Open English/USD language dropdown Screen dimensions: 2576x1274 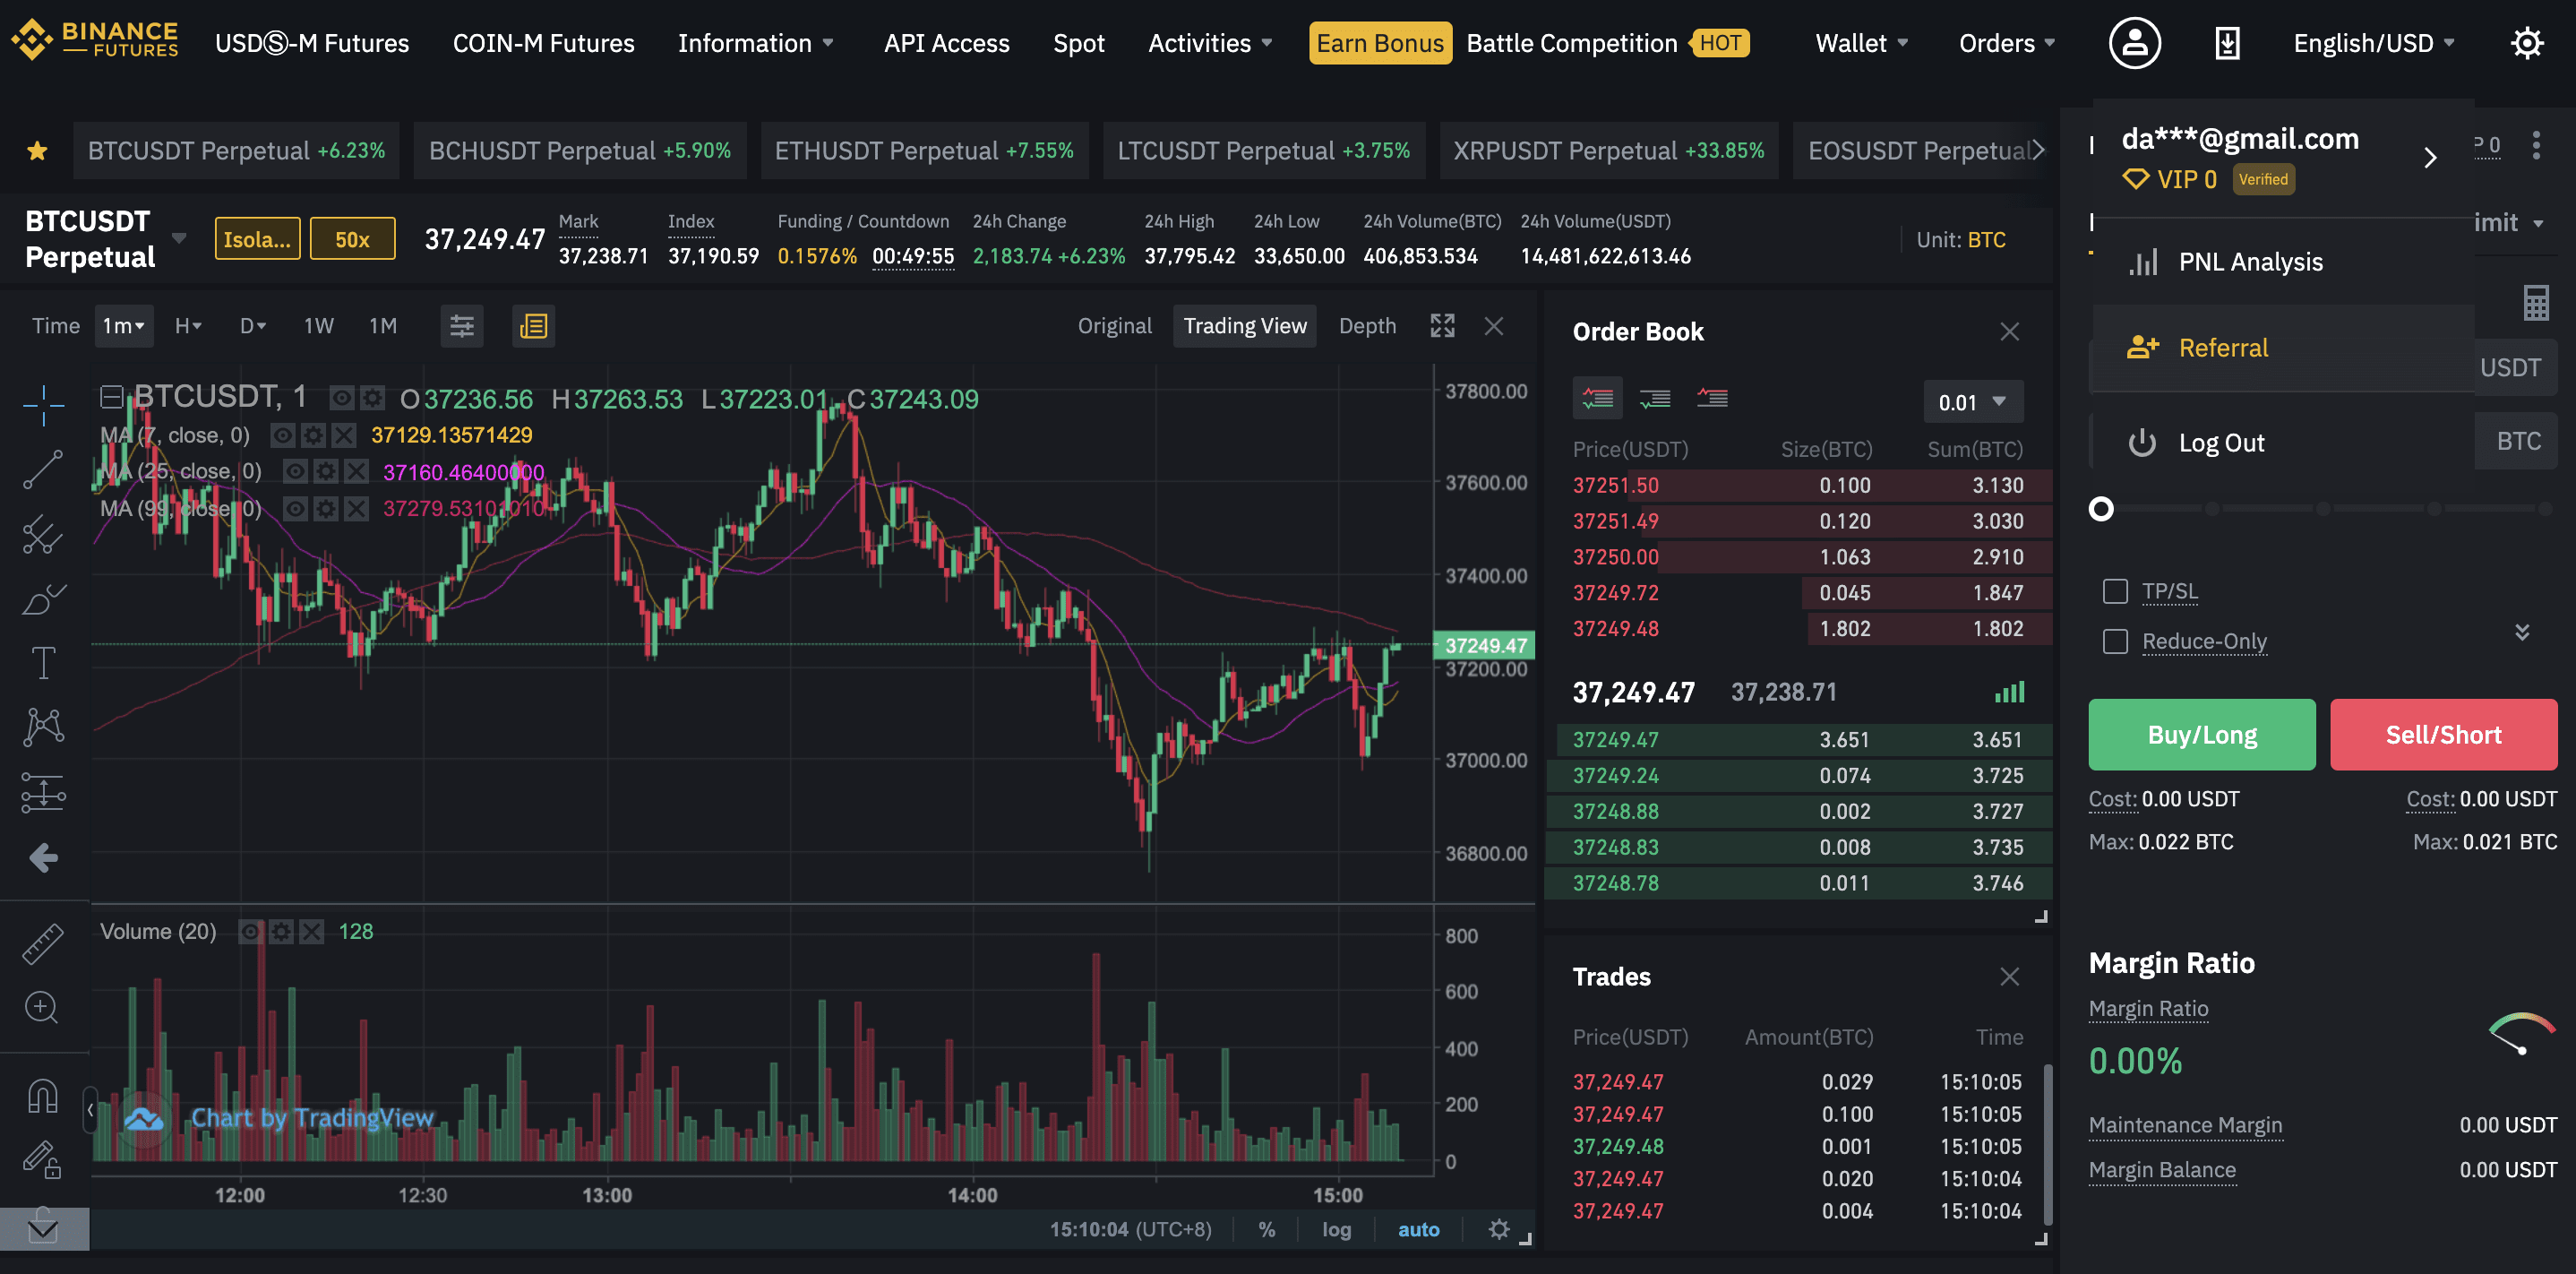pos(2374,43)
